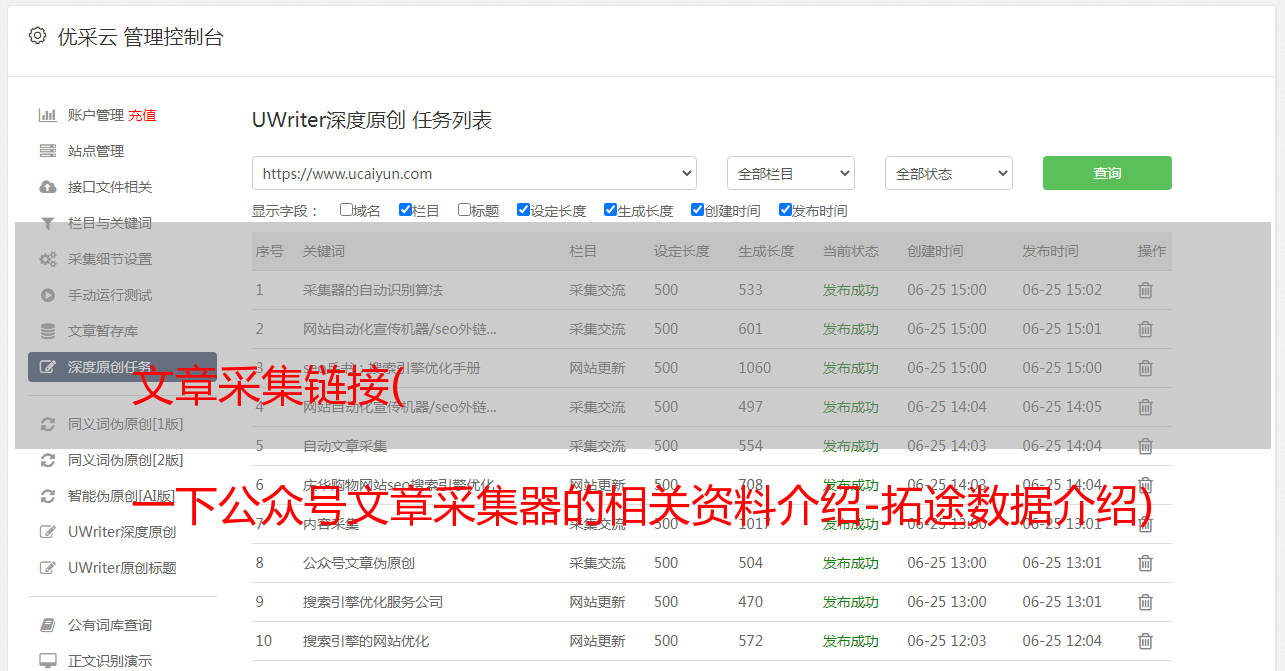Delete task row 2 with trash icon
The height and width of the screenshot is (671, 1285).
1145,329
